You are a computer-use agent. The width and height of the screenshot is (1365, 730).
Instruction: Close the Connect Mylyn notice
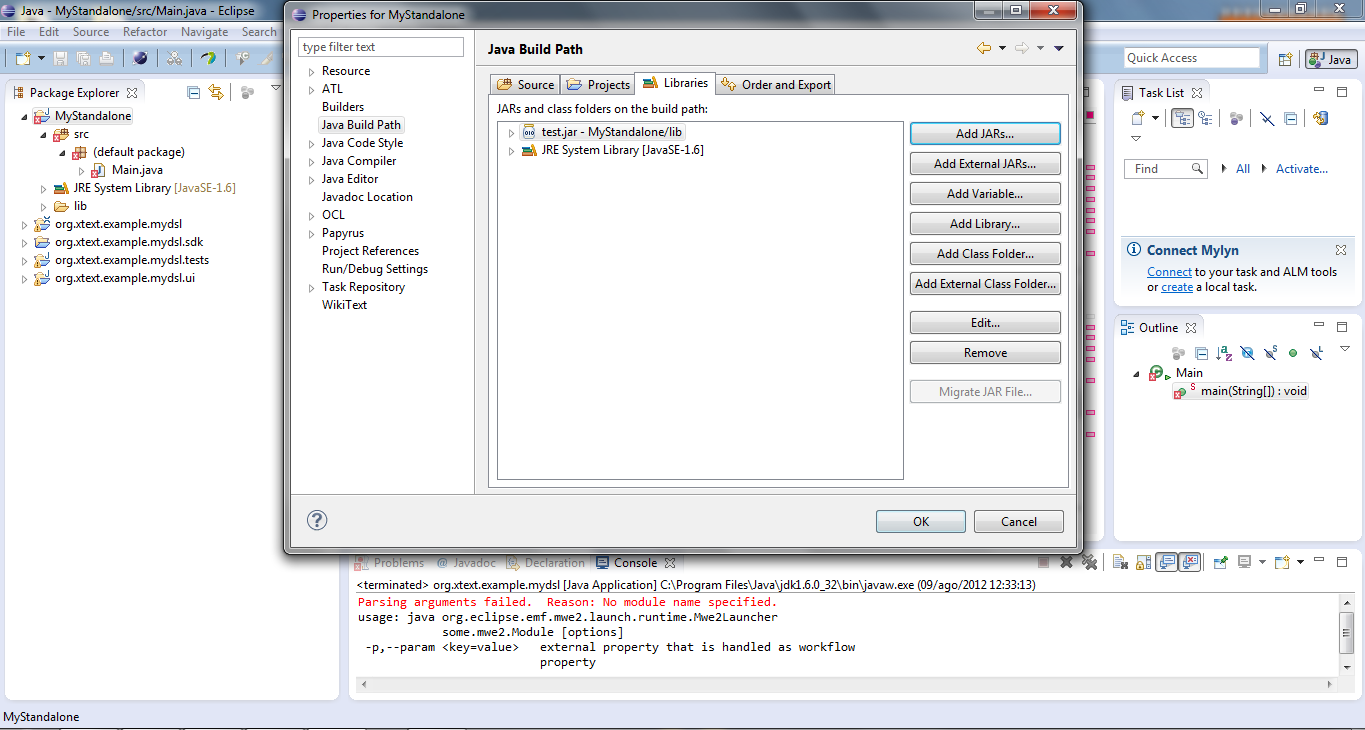click(x=1341, y=250)
